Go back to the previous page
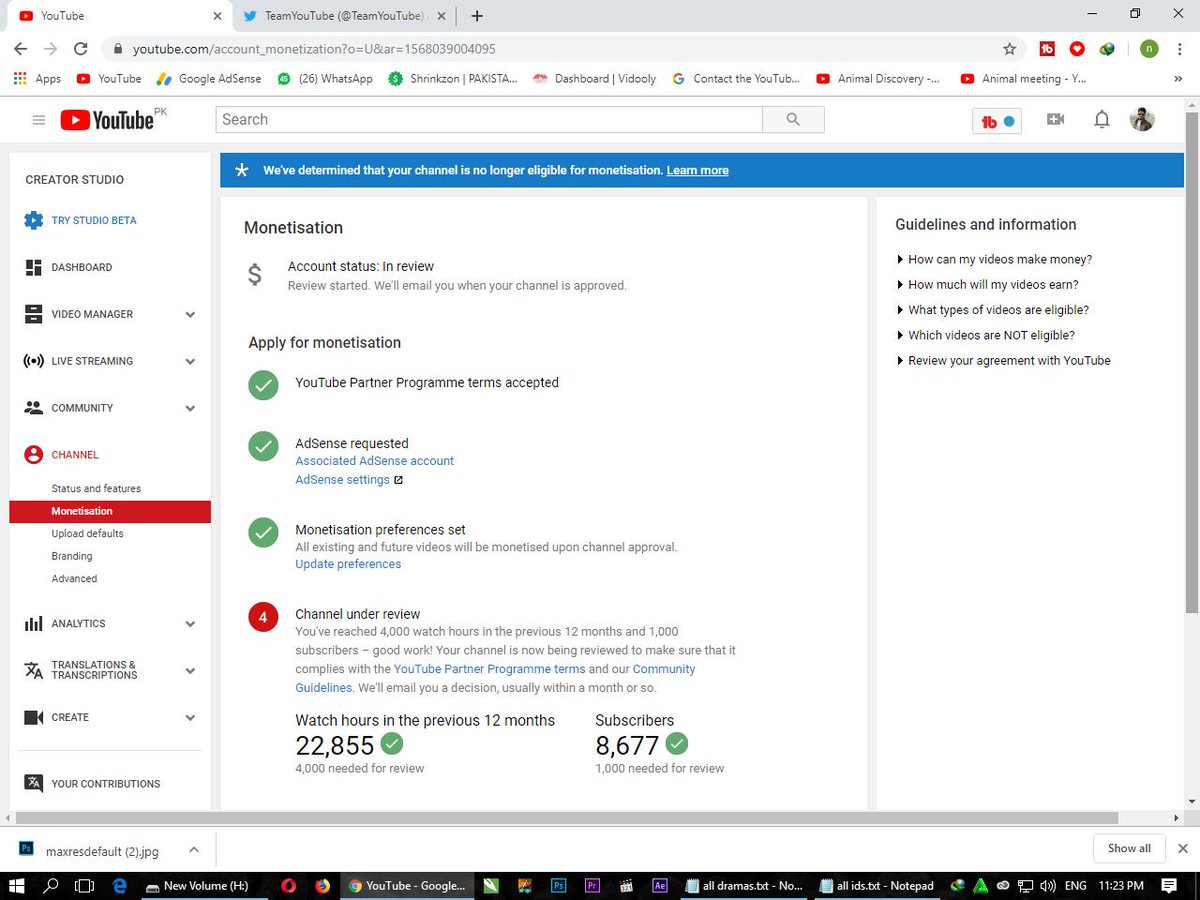Screen dimensions: 1200x900 tap(21, 49)
